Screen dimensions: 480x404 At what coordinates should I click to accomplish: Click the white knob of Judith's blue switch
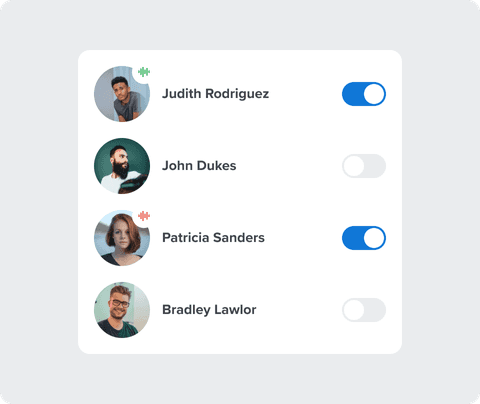(374, 94)
